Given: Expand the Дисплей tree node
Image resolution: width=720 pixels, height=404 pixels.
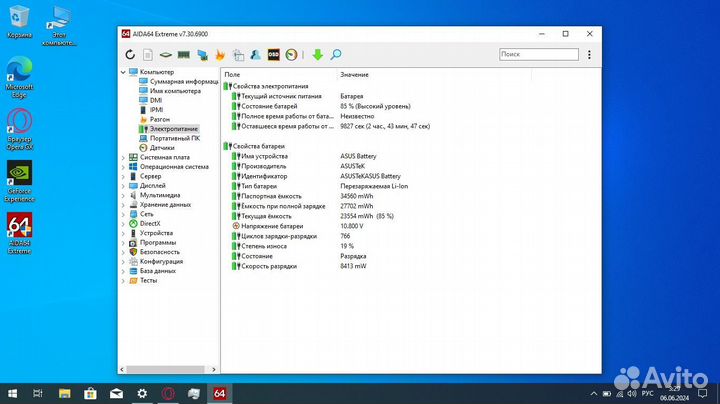Looking at the screenshot, I should 123,186.
